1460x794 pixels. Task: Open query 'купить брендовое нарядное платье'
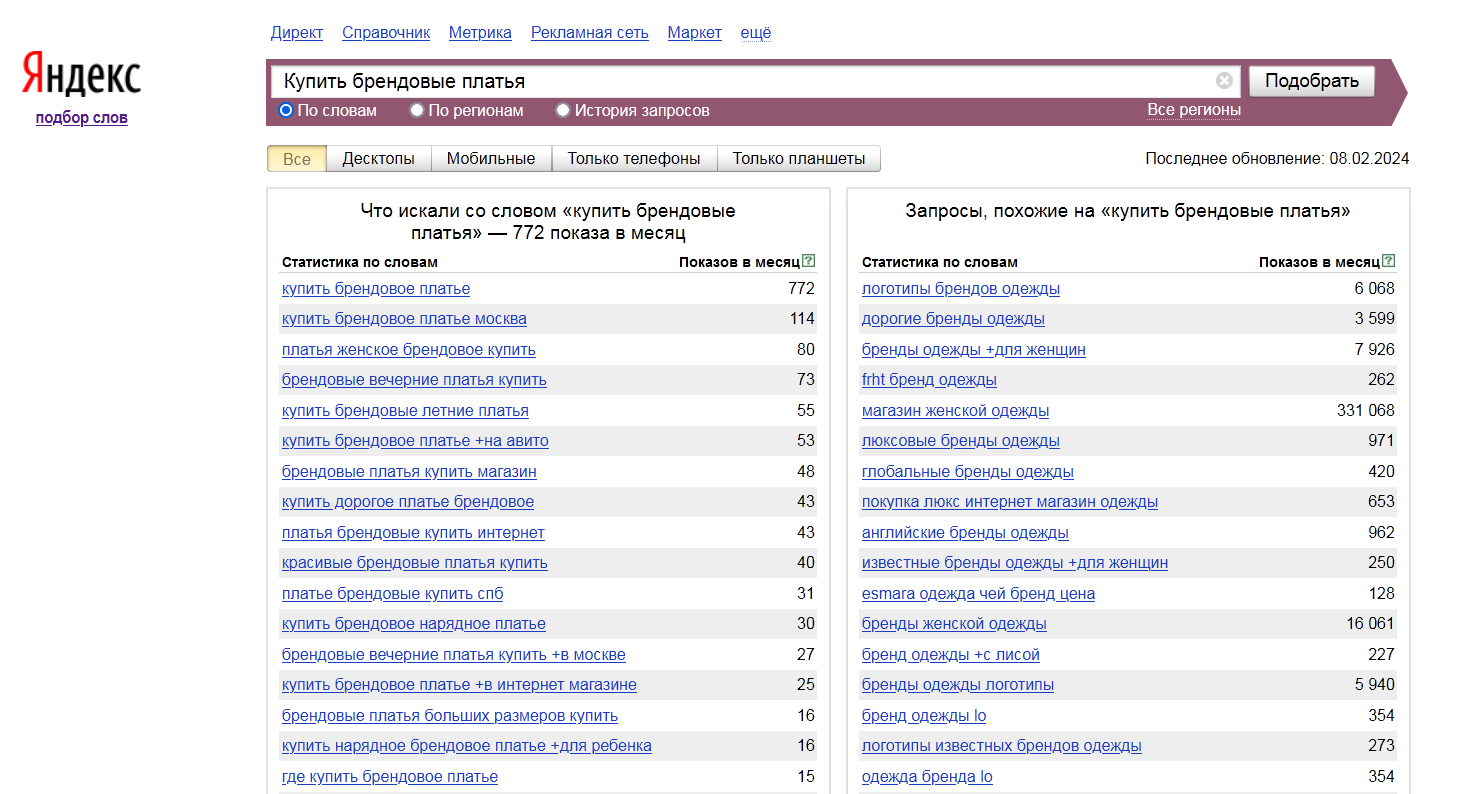[414, 624]
